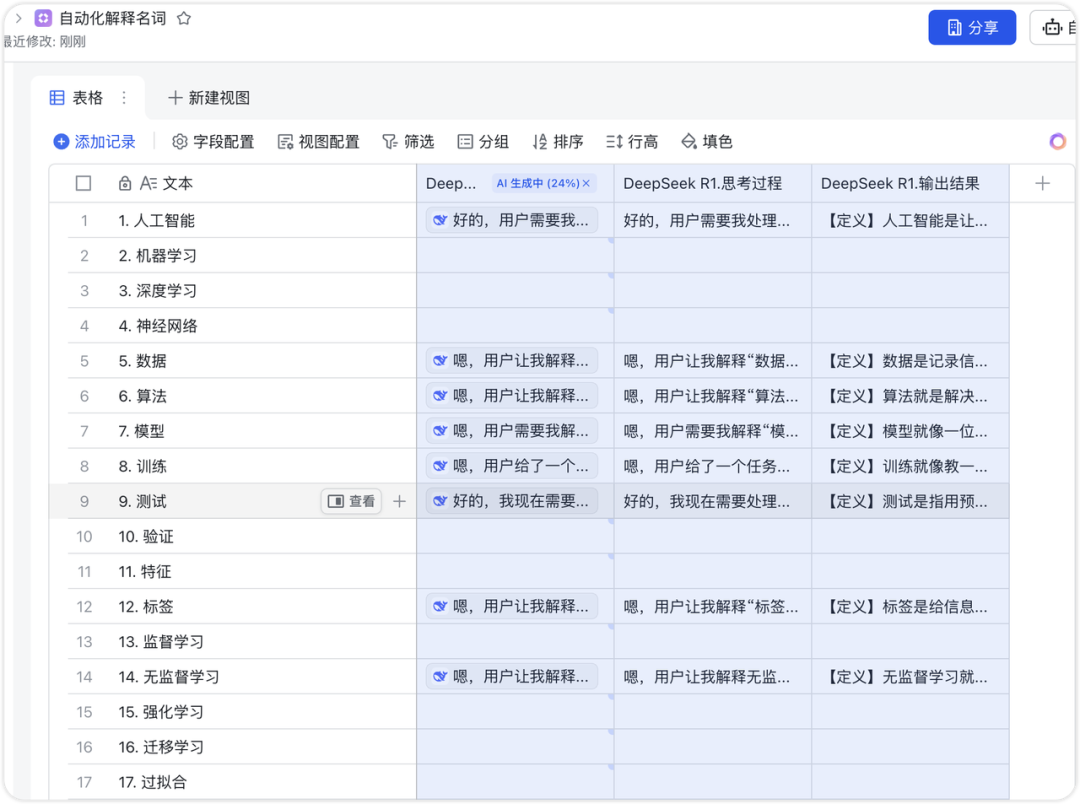1080x804 pixels.
Task: Click DeepSeek icon in row 12 标签 cell
Action: click(x=439, y=606)
